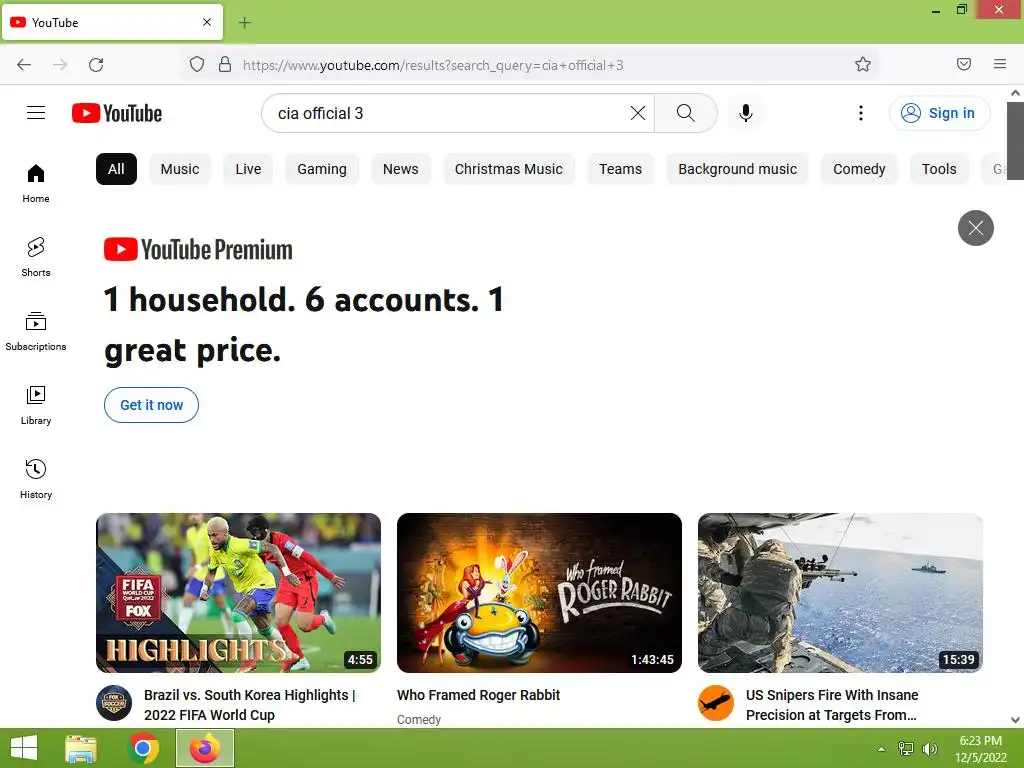This screenshot has height=768, width=1024.
Task: Click the Firefox taskbar icon
Action: 205,748
